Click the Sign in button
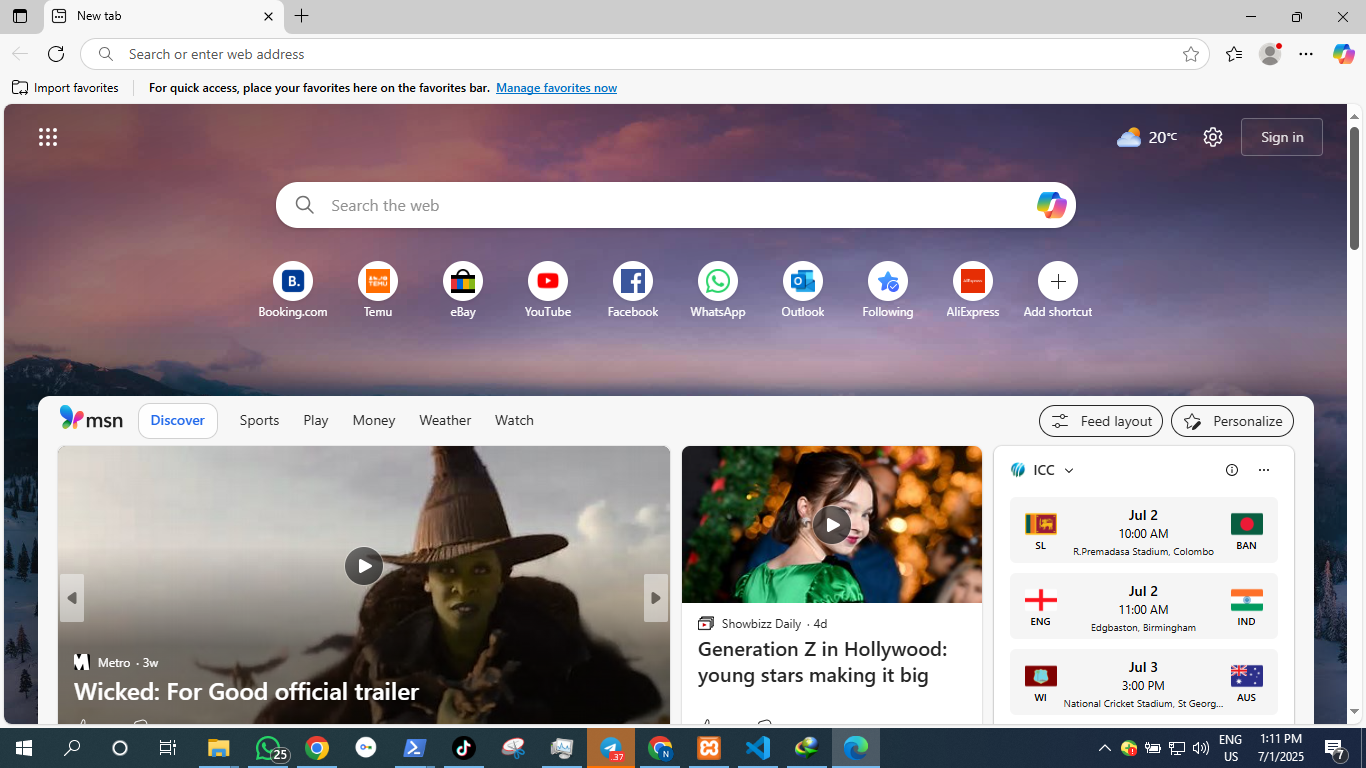 [x=1281, y=137]
